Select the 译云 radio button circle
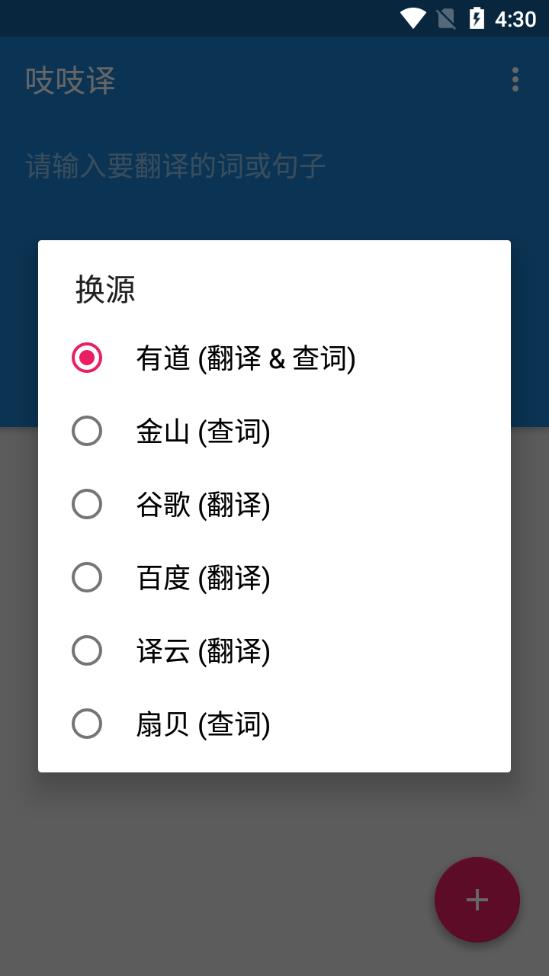 point(87,650)
